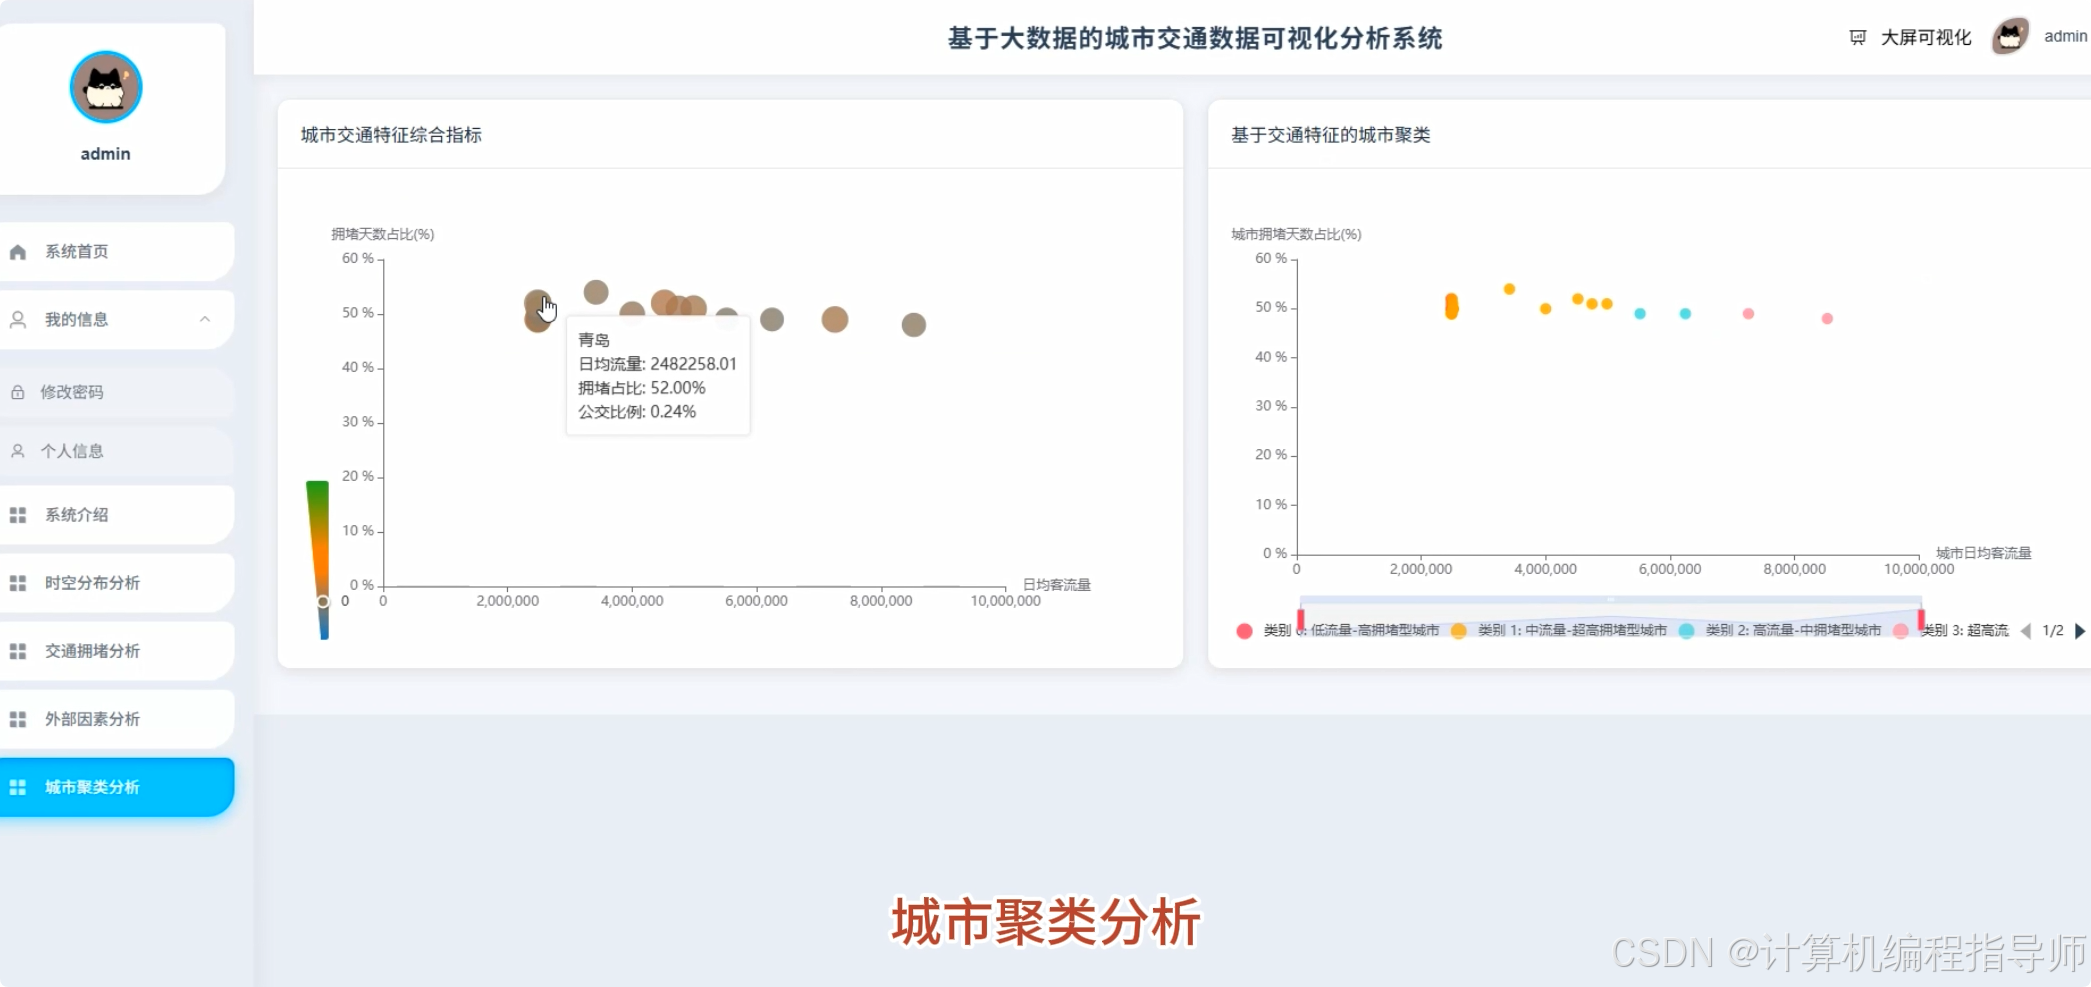This screenshot has height=987, width=2091.
Task: Select the 外部因素分析 grid icon
Action: pyautogui.click(x=16, y=718)
